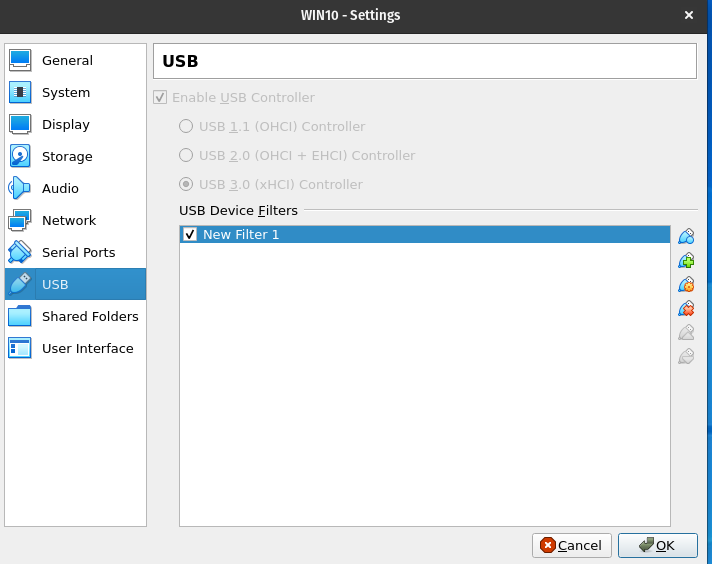Select USB 2.0 (OHCI + EHCI) Controller
This screenshot has height=564, width=712.
coord(186,156)
